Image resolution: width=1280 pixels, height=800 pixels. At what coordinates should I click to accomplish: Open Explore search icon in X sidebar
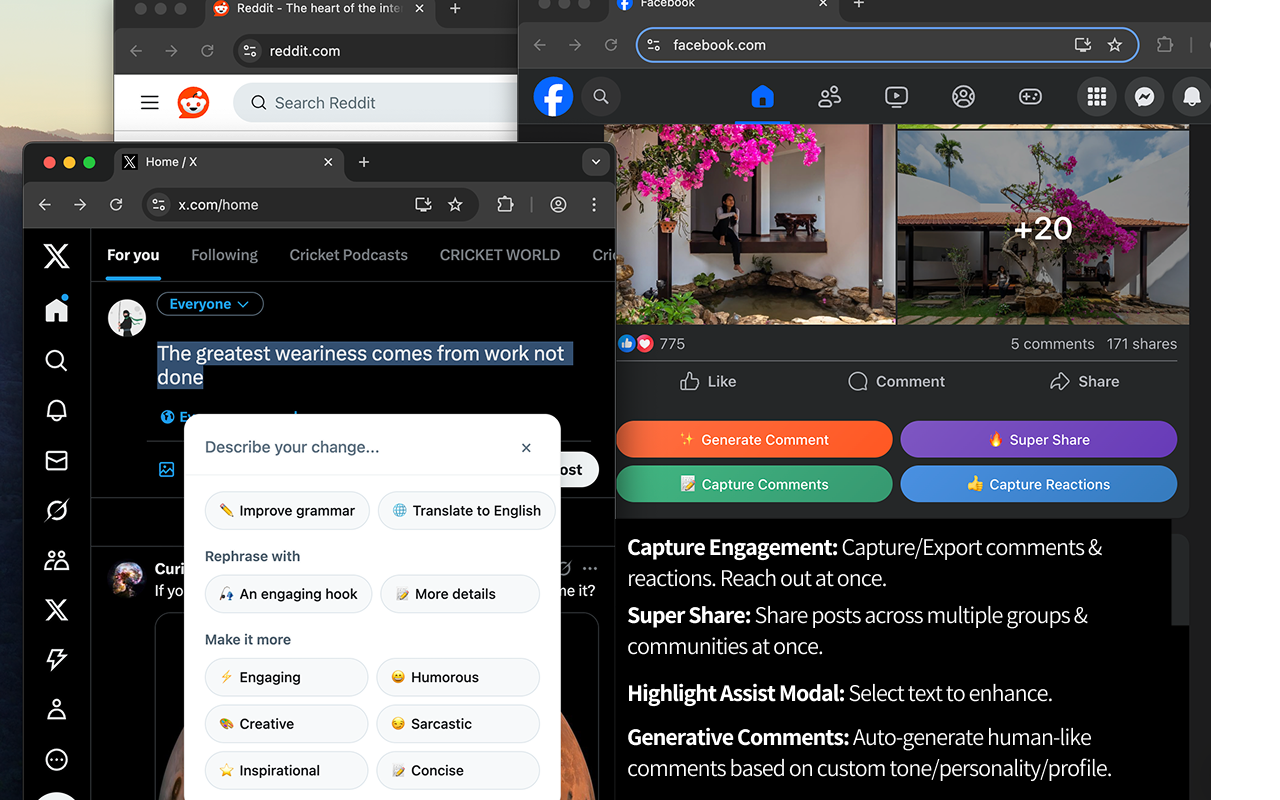coord(57,361)
